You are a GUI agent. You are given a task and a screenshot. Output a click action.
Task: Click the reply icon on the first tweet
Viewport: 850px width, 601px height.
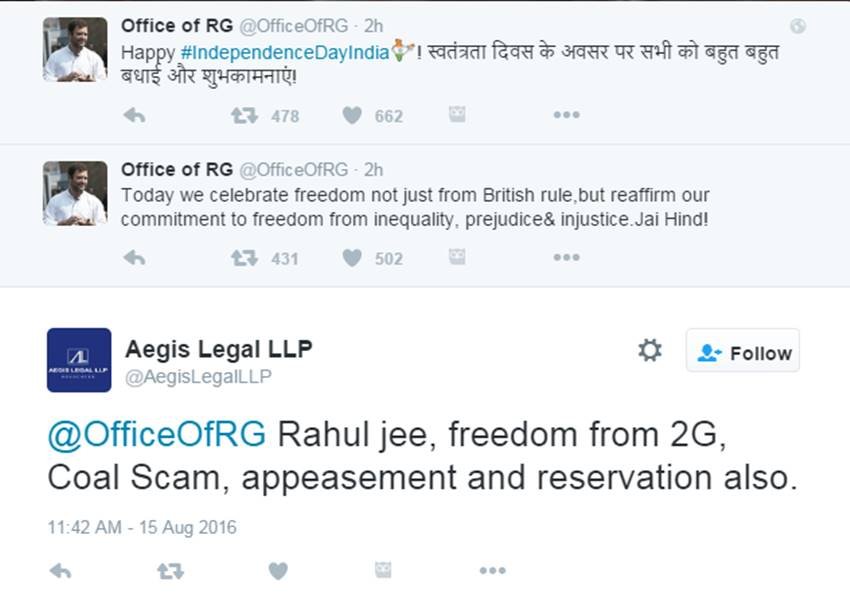(x=133, y=116)
